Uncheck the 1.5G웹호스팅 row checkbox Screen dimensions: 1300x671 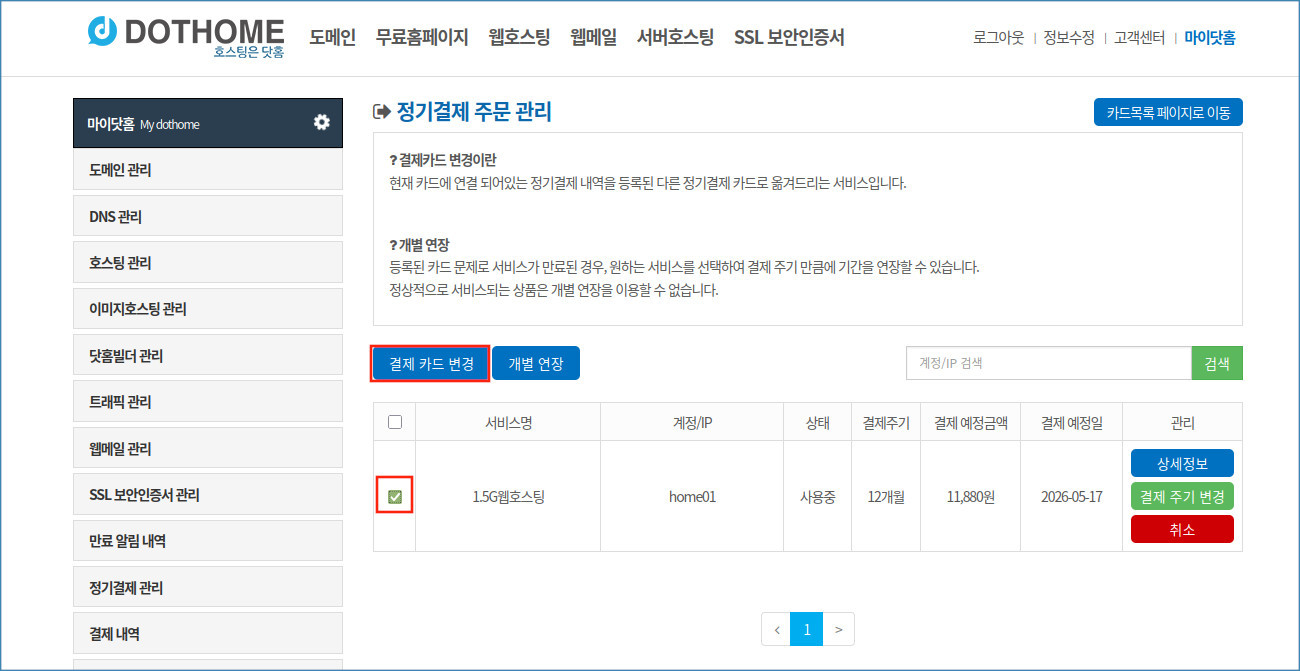click(395, 497)
